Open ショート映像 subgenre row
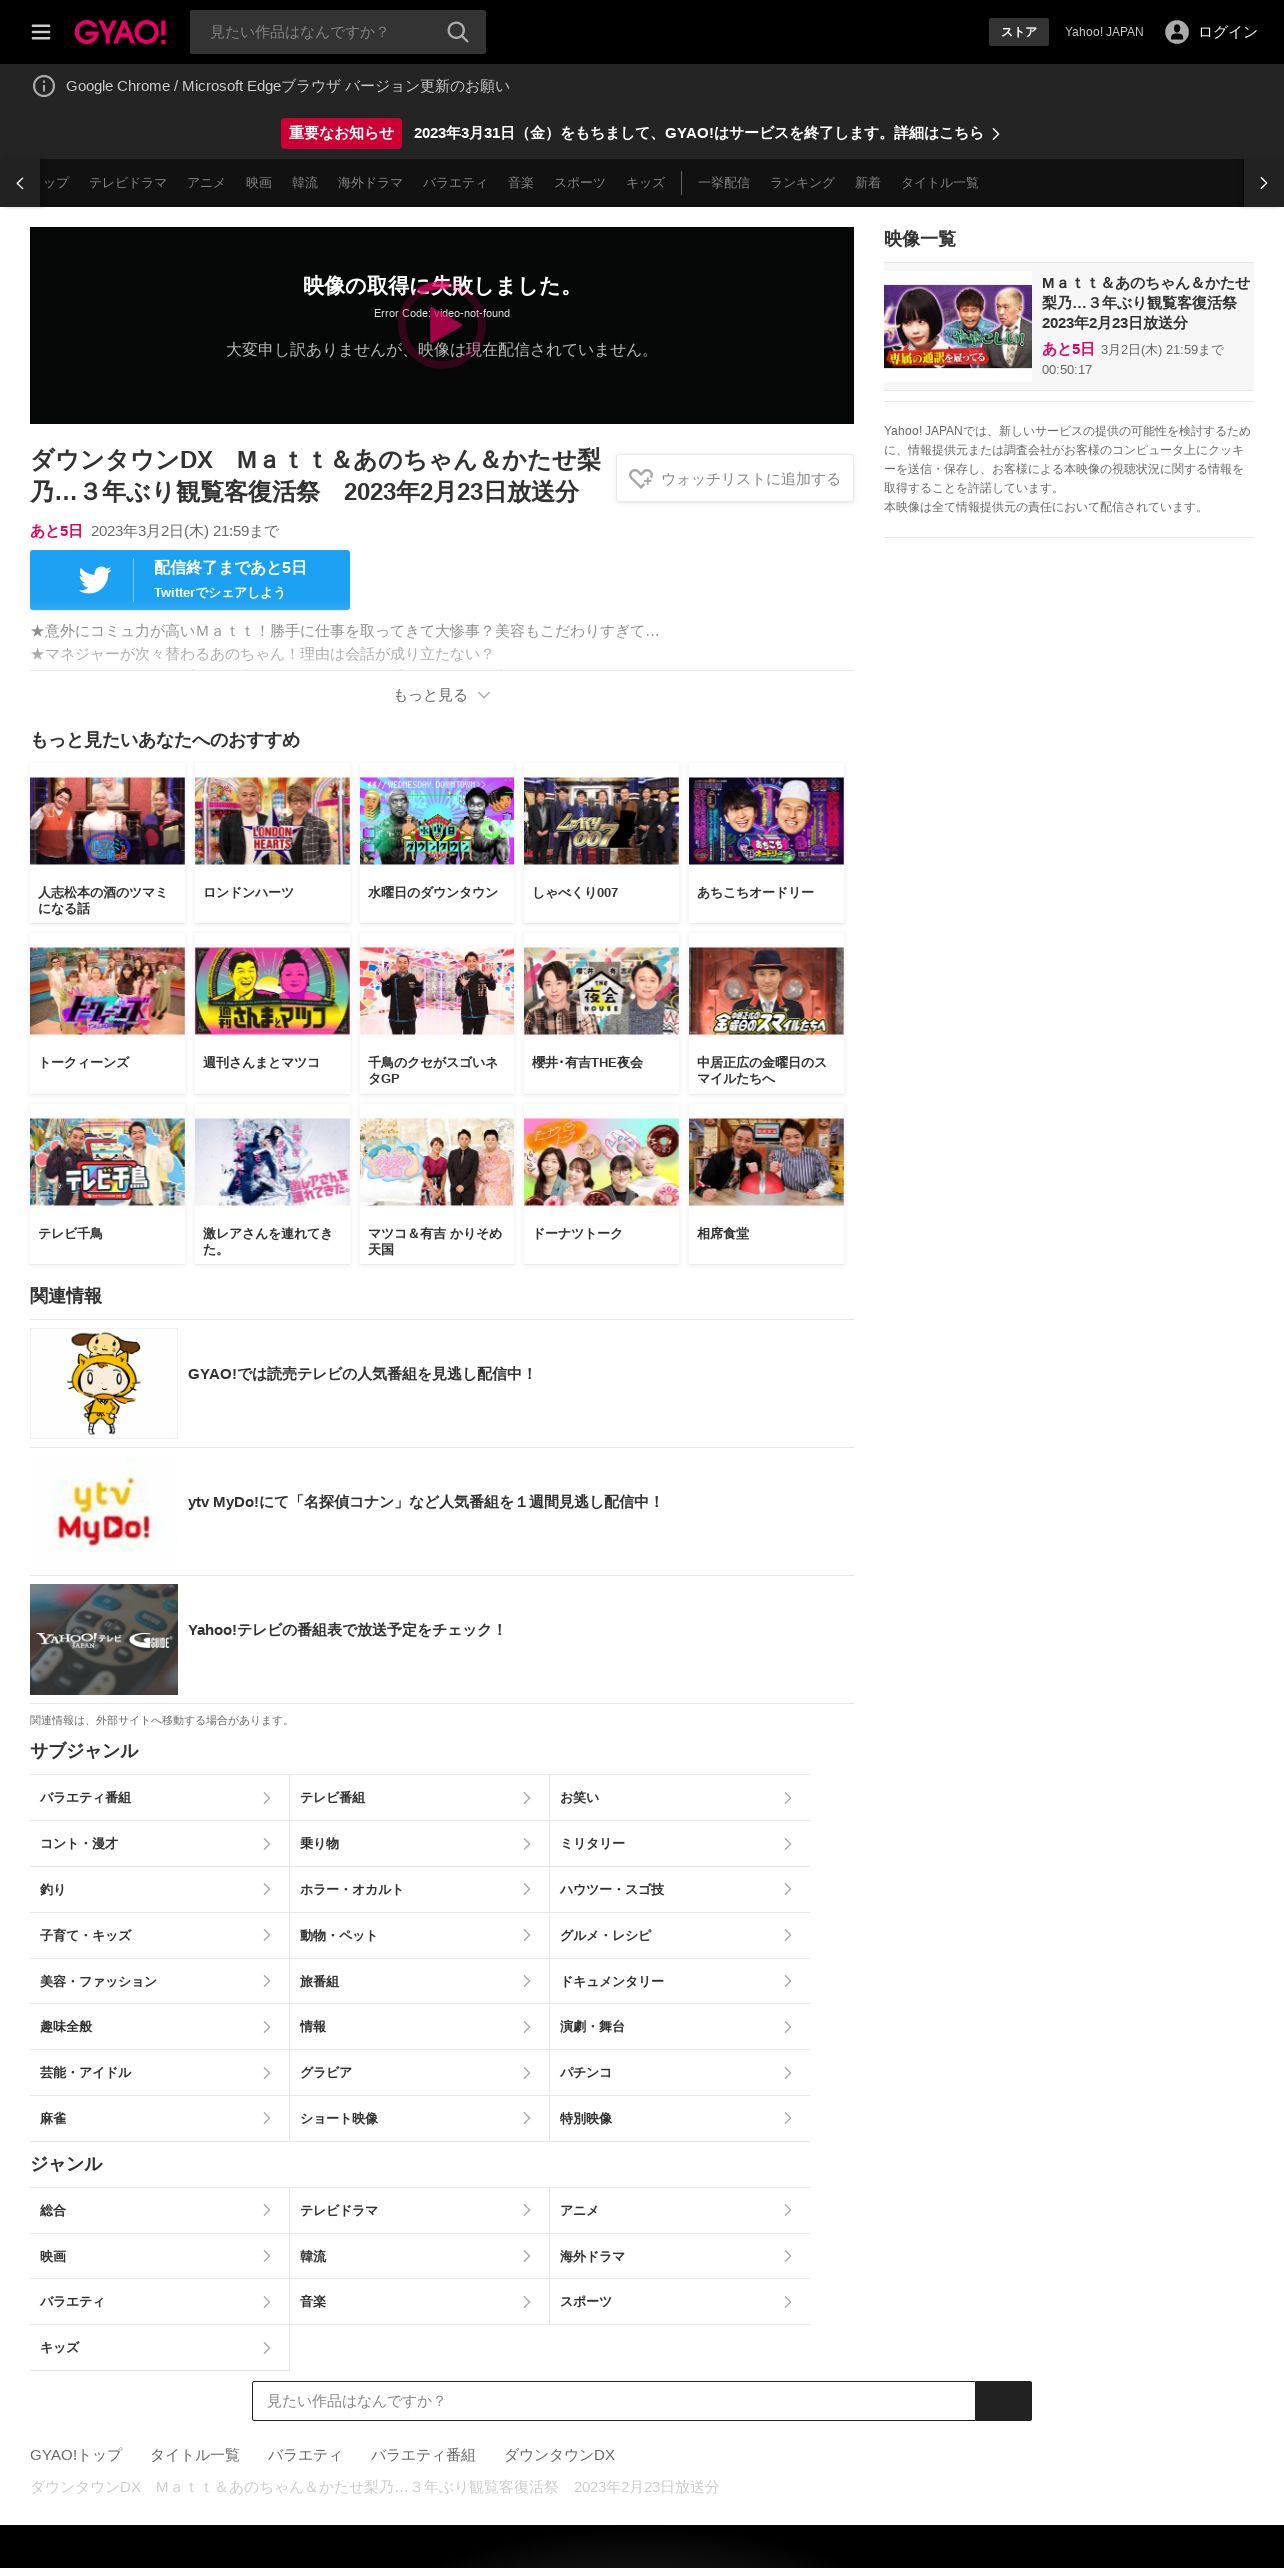The image size is (1284, 2568). (419, 2119)
